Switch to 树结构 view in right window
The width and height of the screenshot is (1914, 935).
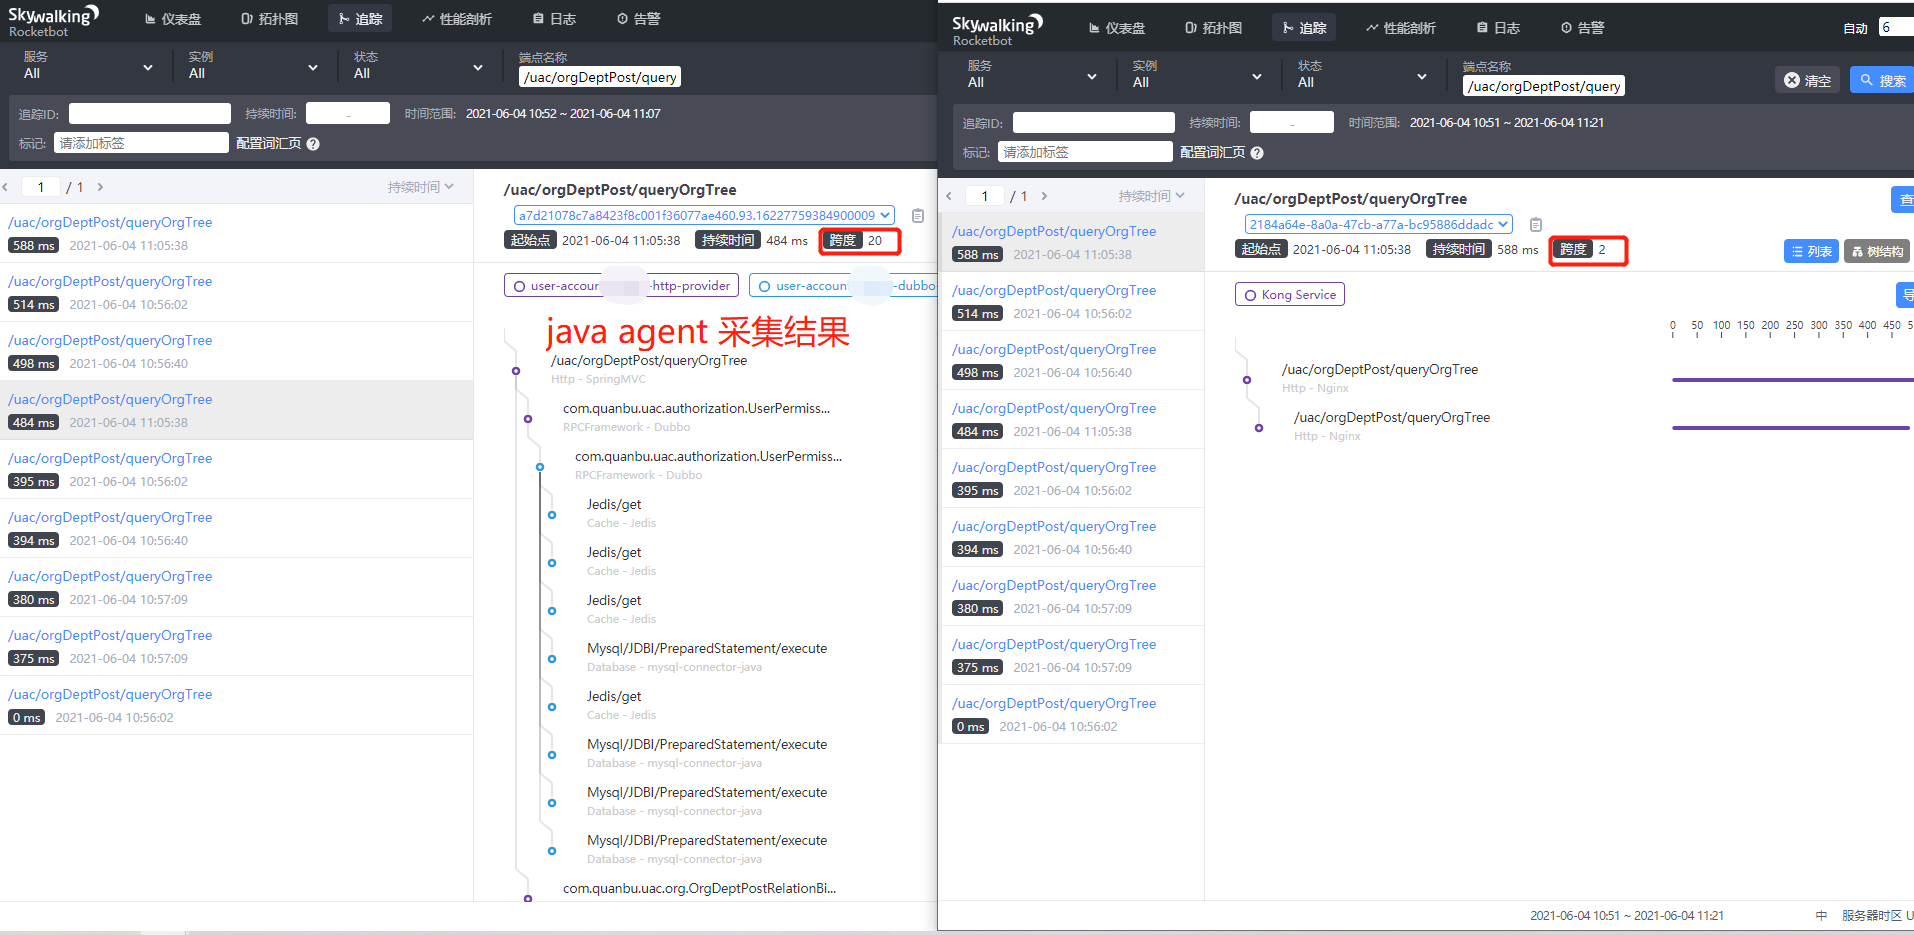(1877, 252)
